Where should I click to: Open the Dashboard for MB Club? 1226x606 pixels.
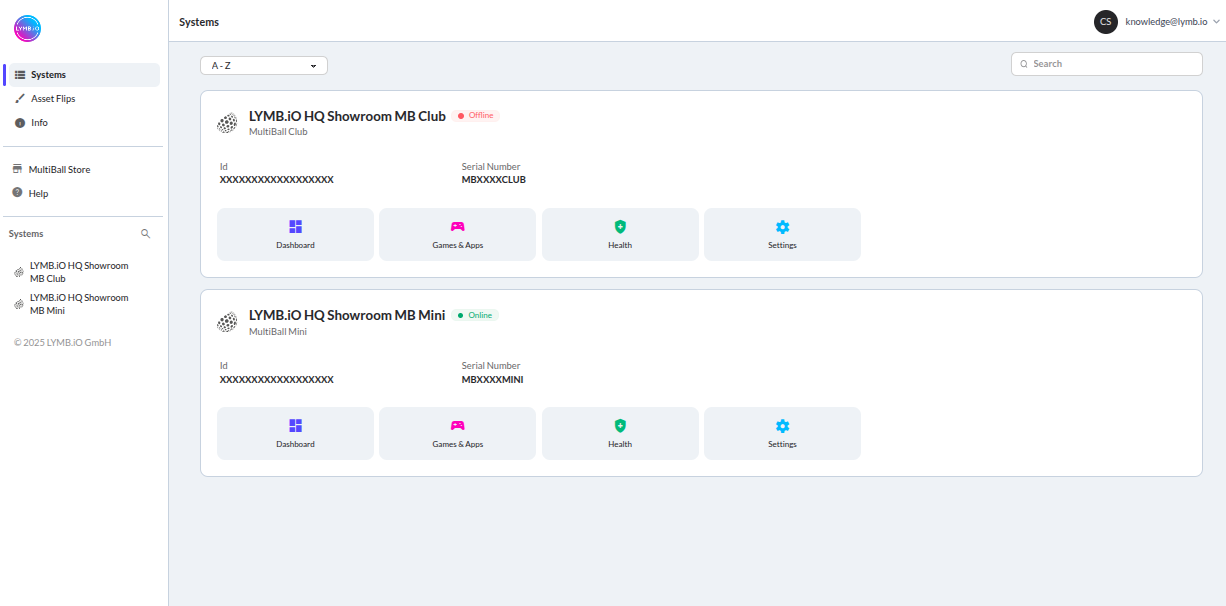[295, 234]
